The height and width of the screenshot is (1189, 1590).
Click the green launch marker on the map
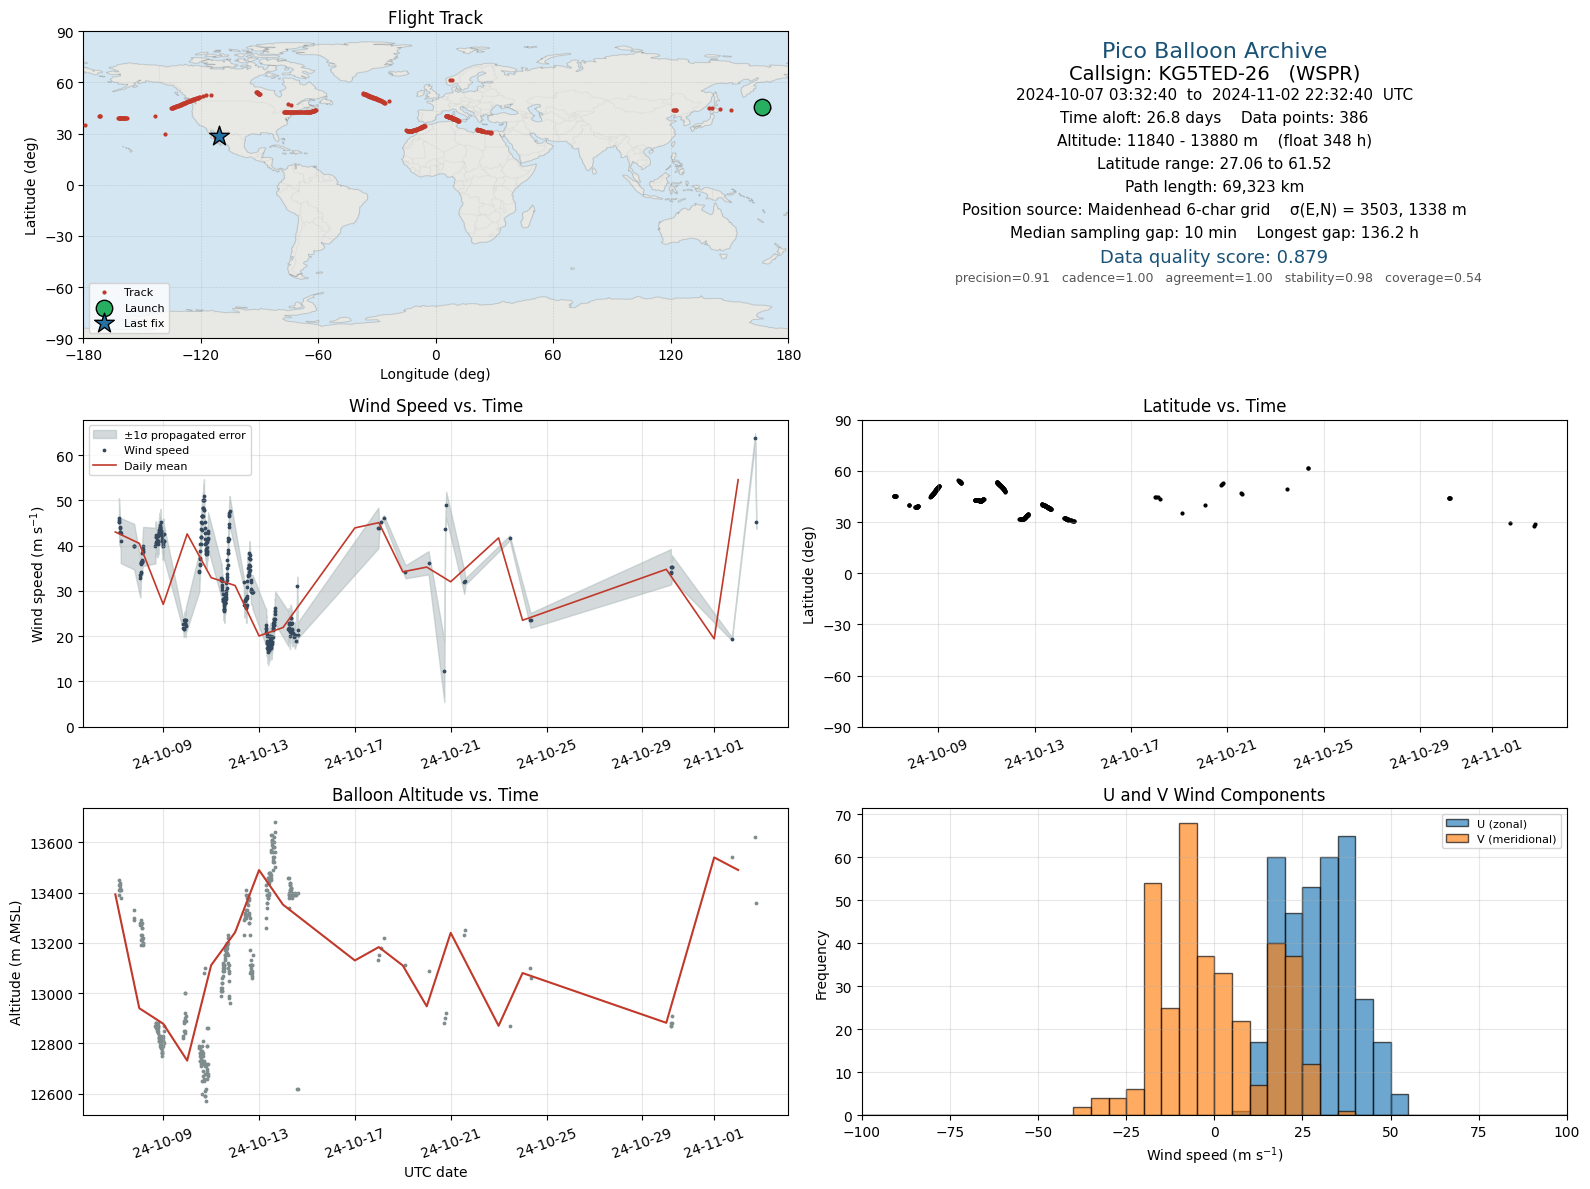click(x=762, y=107)
